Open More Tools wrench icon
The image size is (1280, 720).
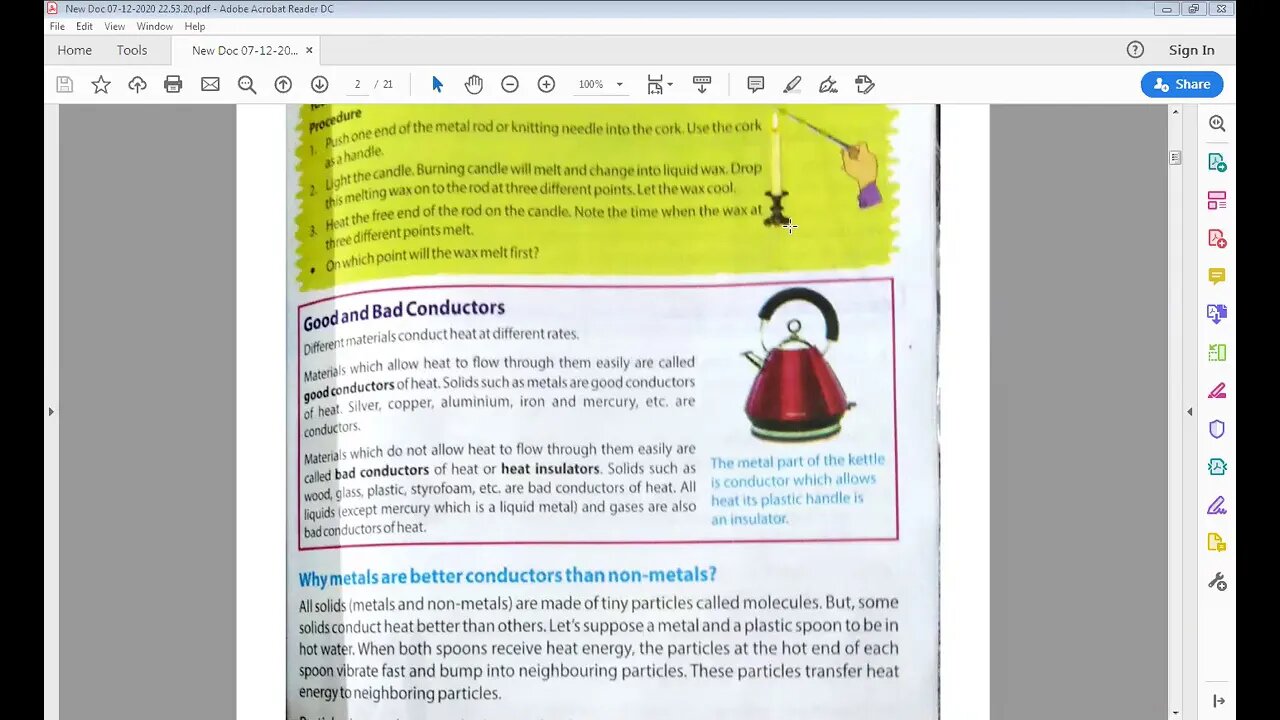click(1217, 581)
